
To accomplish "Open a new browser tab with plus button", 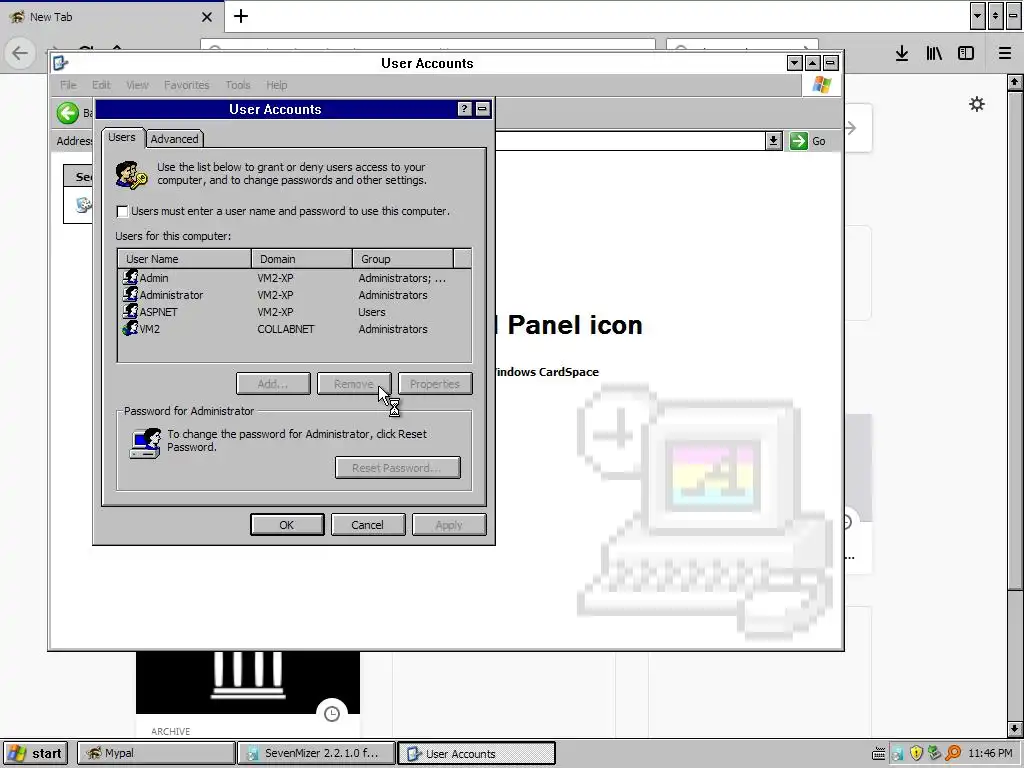I will [x=241, y=16].
